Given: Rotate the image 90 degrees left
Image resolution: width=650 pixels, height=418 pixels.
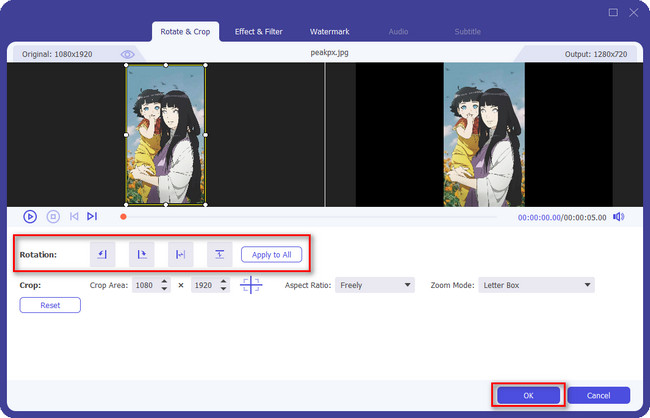Looking at the screenshot, I should pyautogui.click(x=102, y=254).
